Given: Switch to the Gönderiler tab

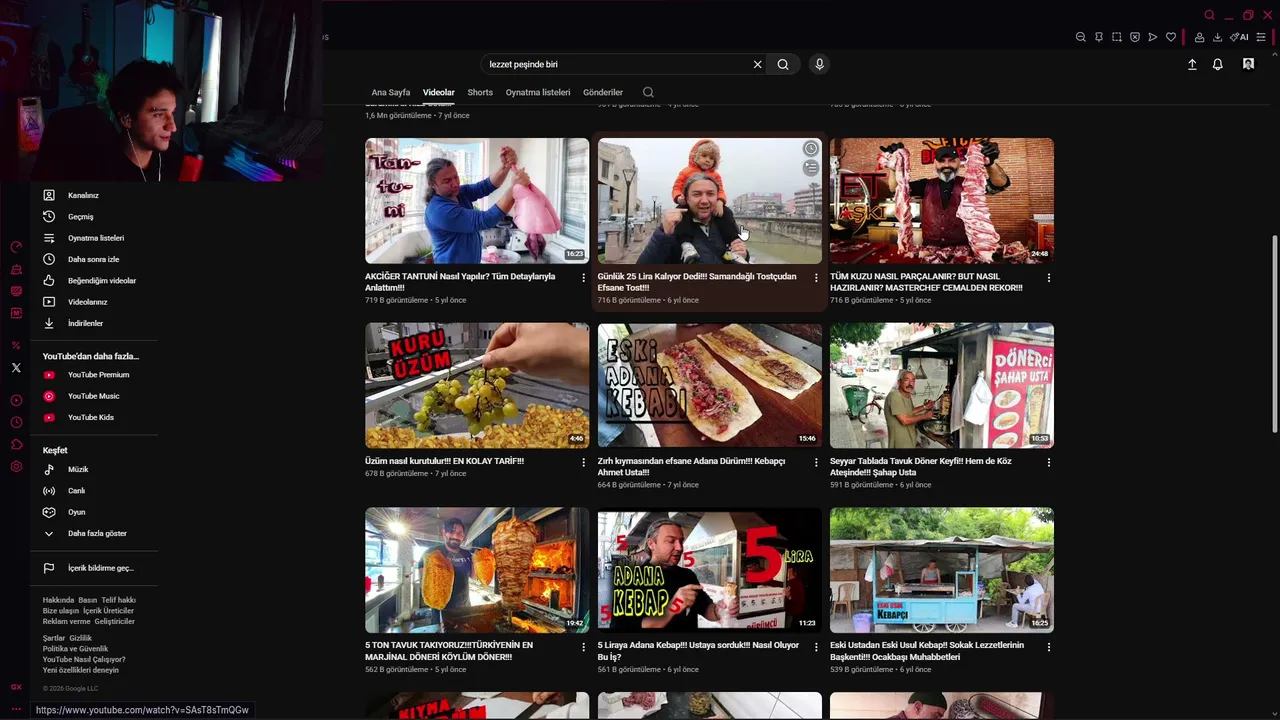Looking at the screenshot, I should tap(603, 92).
